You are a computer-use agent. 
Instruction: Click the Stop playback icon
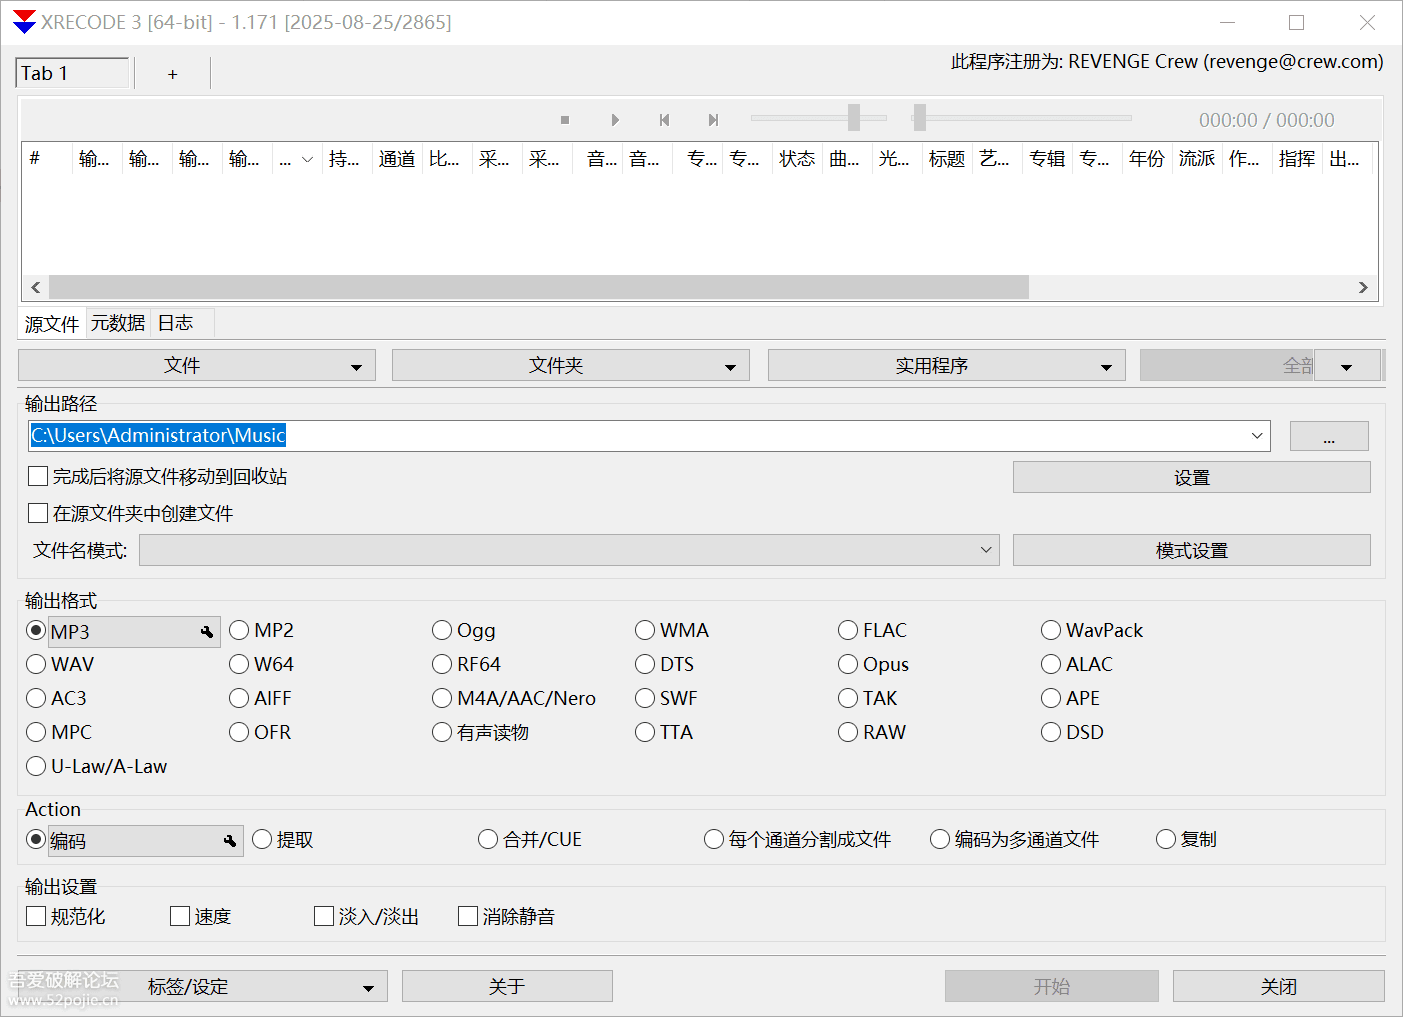coord(564,119)
